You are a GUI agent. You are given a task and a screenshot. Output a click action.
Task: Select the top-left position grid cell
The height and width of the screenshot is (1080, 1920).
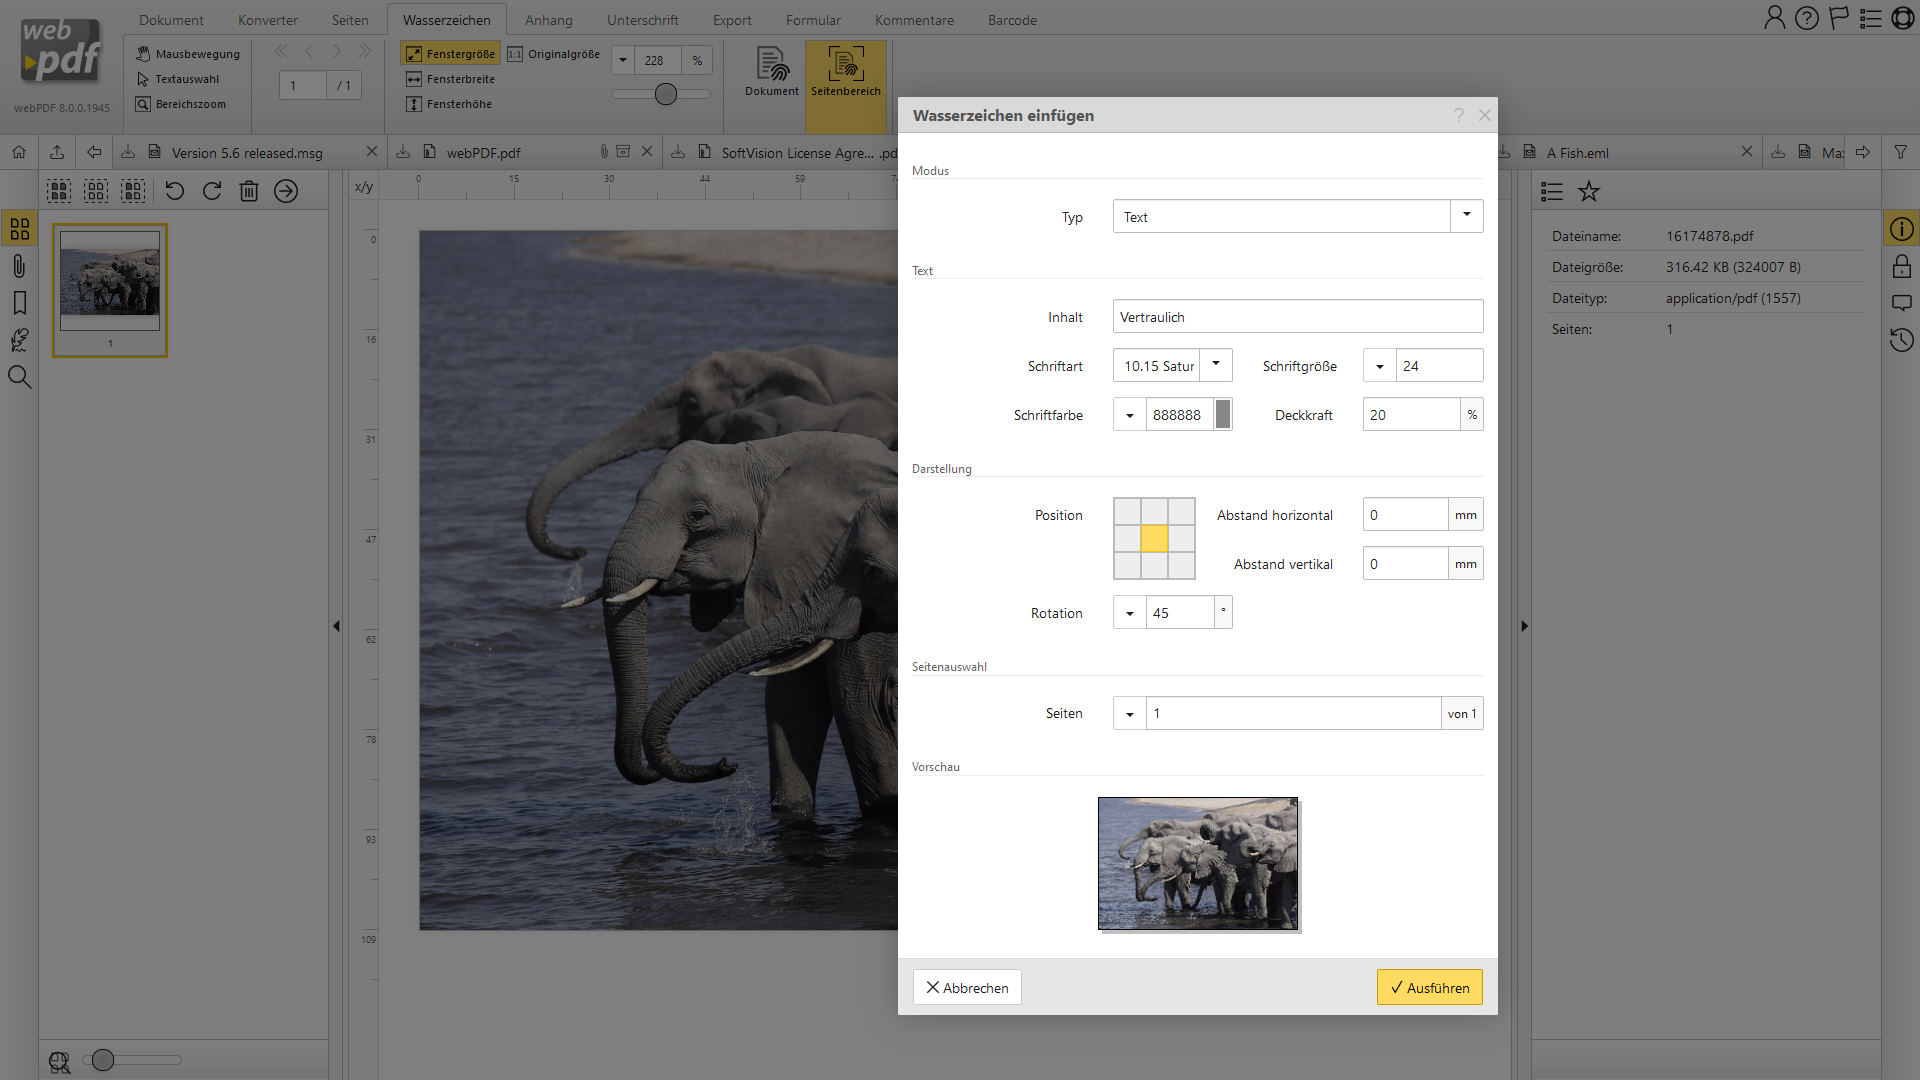1127,511
